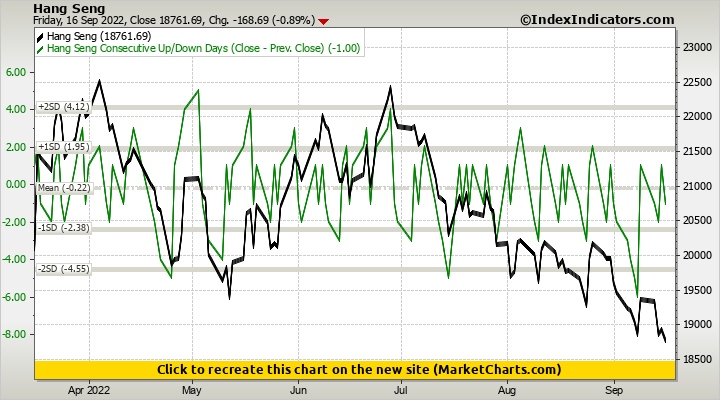Screen dimensions: 720x400
Task: Click the -2SD (-4.55) band label
Action: [63, 269]
